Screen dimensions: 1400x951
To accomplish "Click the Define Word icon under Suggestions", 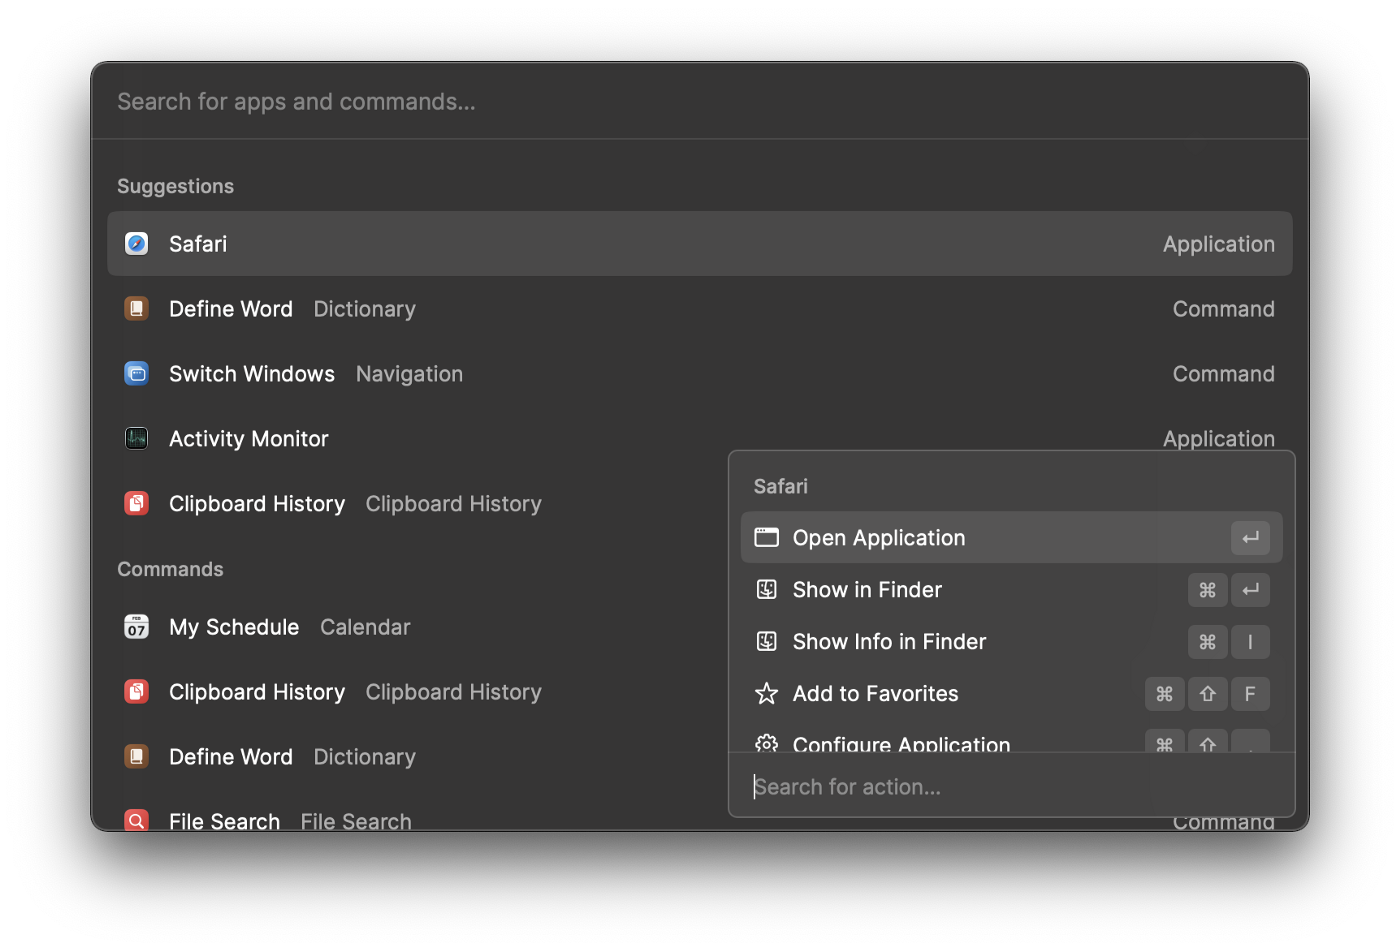I will click(x=137, y=309).
